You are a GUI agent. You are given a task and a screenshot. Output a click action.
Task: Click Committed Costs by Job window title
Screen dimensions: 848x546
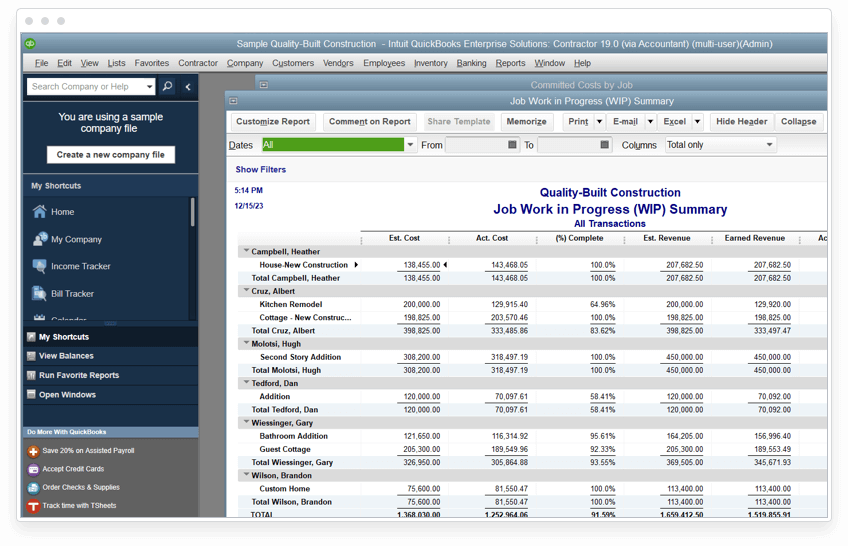pyautogui.click(x=581, y=85)
